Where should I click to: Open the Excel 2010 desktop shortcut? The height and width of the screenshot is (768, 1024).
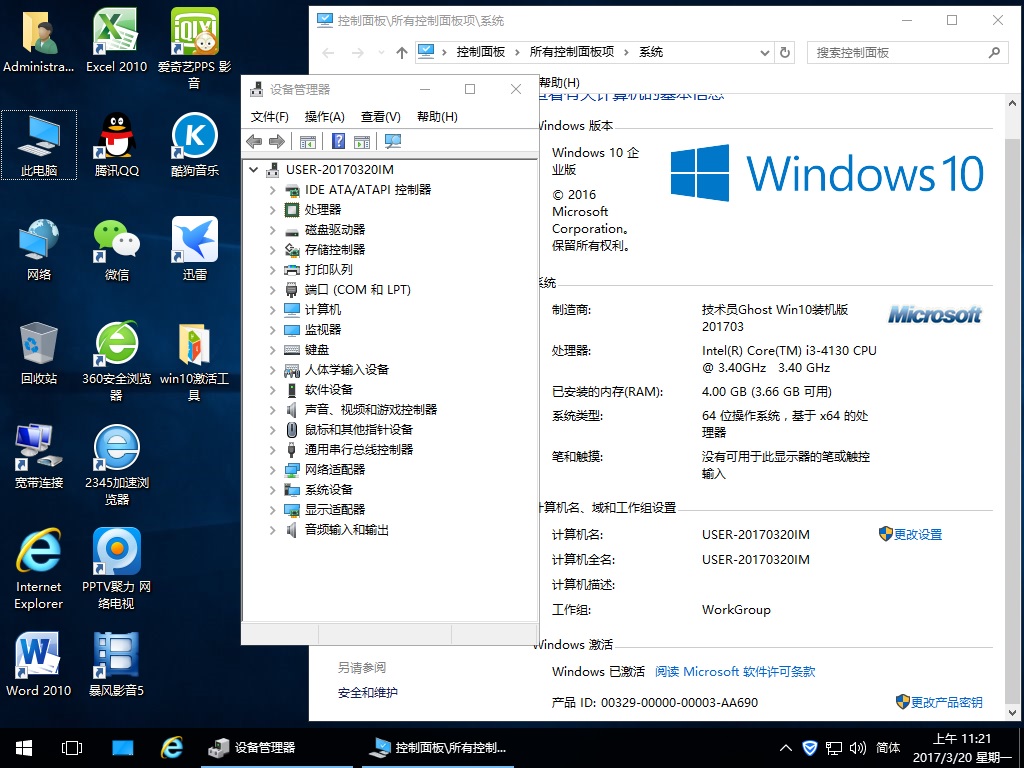pos(116,40)
